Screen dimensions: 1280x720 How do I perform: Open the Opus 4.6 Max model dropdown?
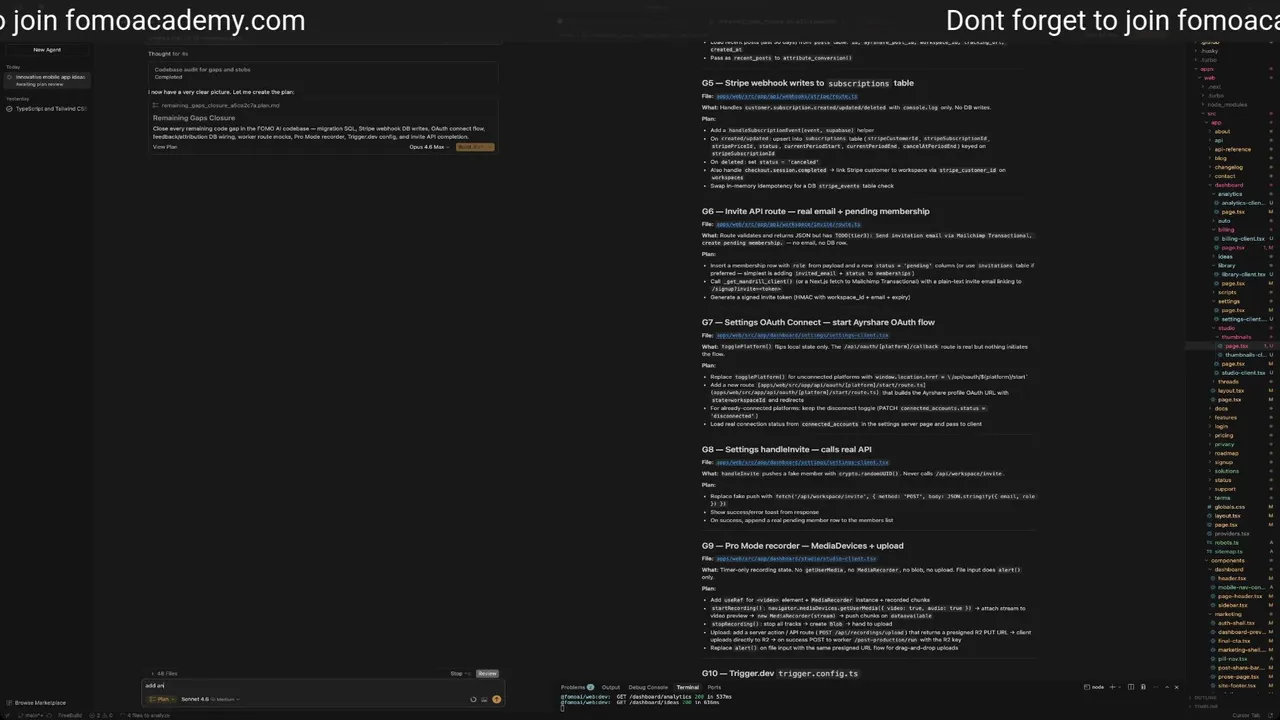[428, 147]
